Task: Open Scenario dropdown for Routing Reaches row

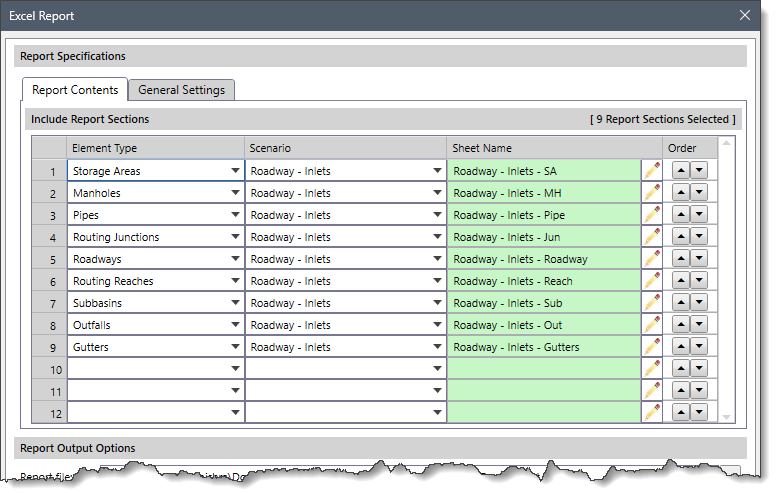Action: pos(437,281)
